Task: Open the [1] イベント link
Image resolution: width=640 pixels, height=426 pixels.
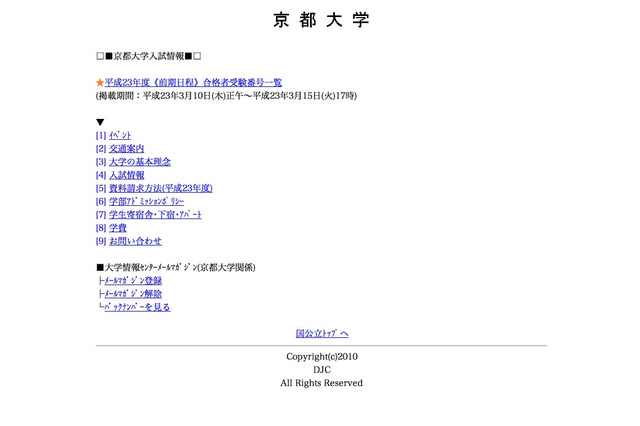Action: coord(120,135)
